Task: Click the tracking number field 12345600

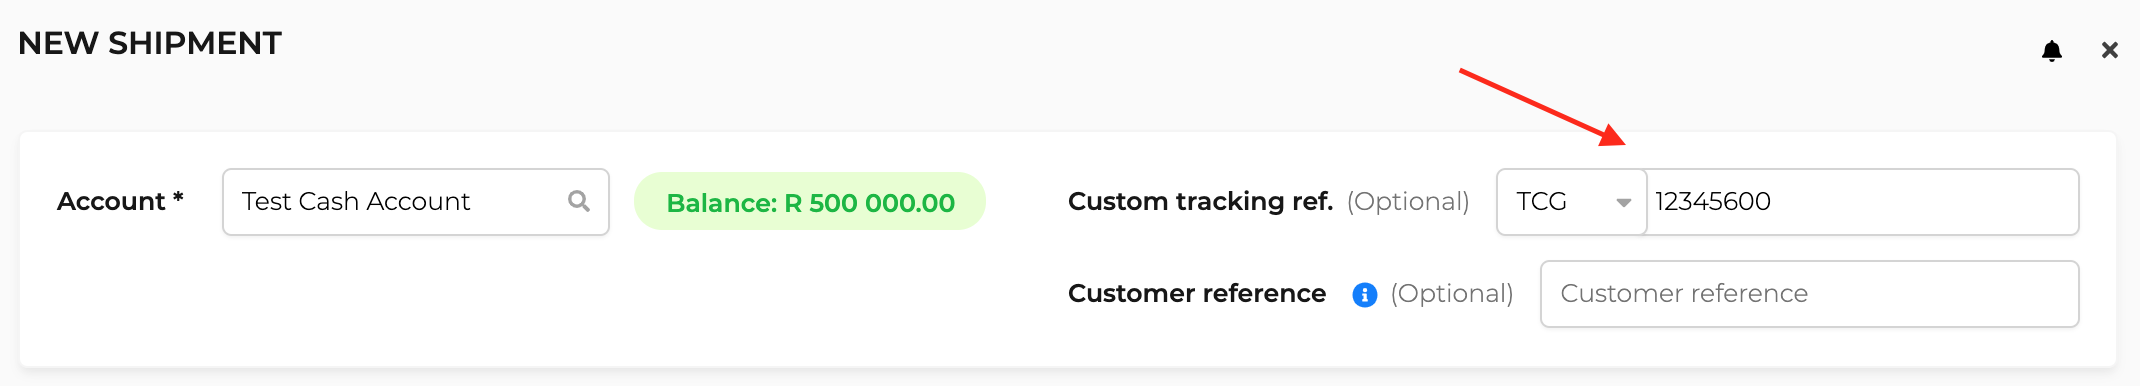Action: tap(1863, 202)
